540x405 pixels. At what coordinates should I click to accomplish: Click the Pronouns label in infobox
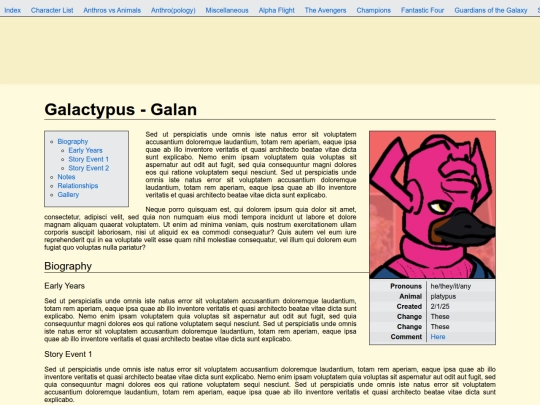(x=406, y=286)
